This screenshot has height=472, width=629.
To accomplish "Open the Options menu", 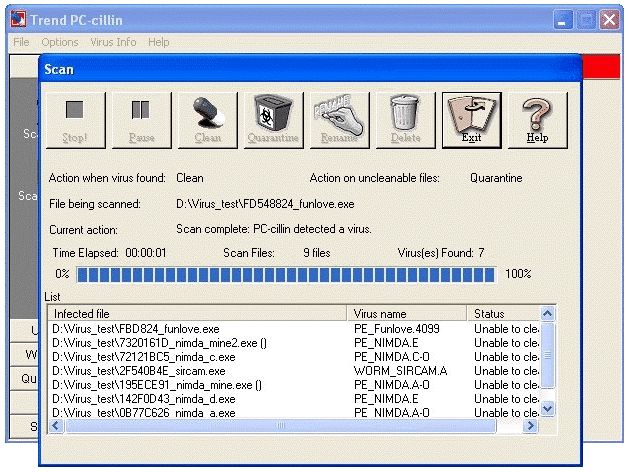I will [x=60, y=43].
